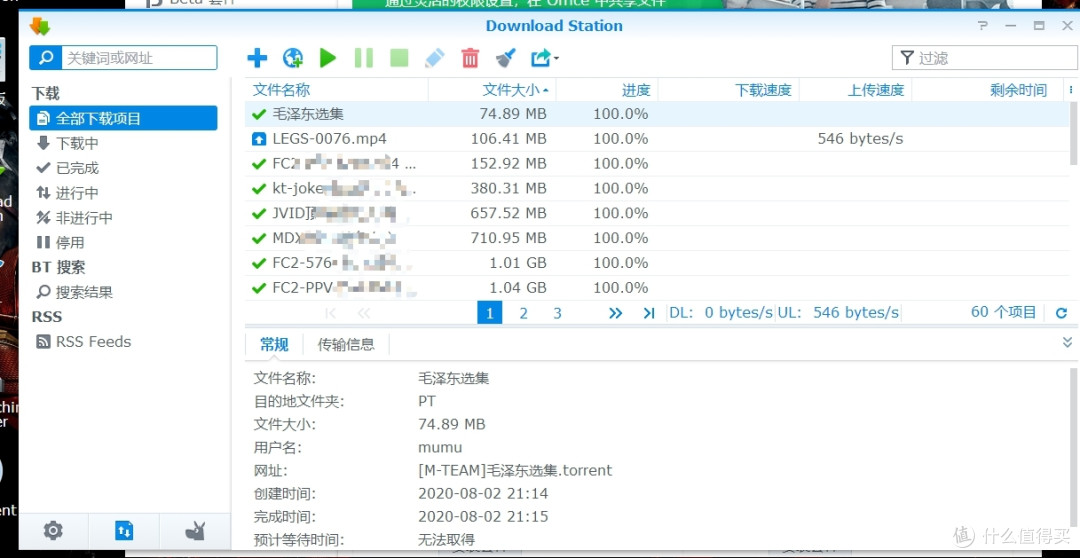Go to page 3 in pagination
The height and width of the screenshot is (558, 1080).
(557, 313)
